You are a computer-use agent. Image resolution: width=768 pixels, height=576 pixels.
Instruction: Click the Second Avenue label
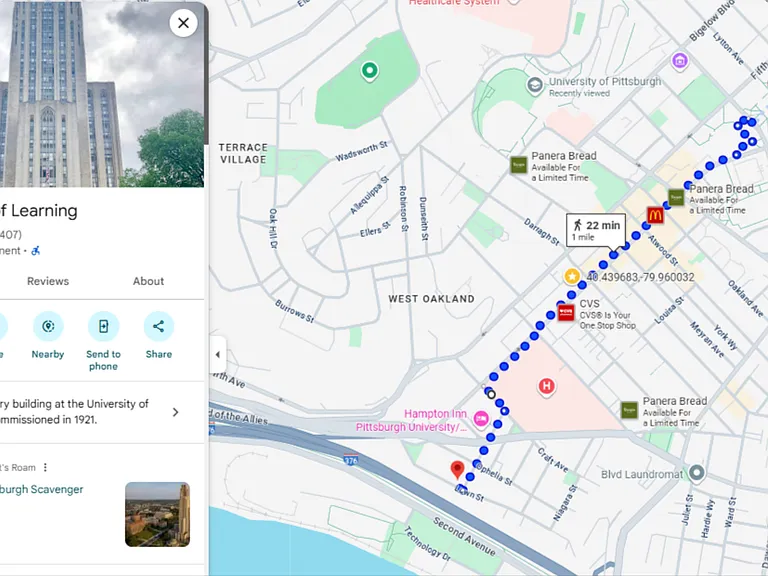464,536
